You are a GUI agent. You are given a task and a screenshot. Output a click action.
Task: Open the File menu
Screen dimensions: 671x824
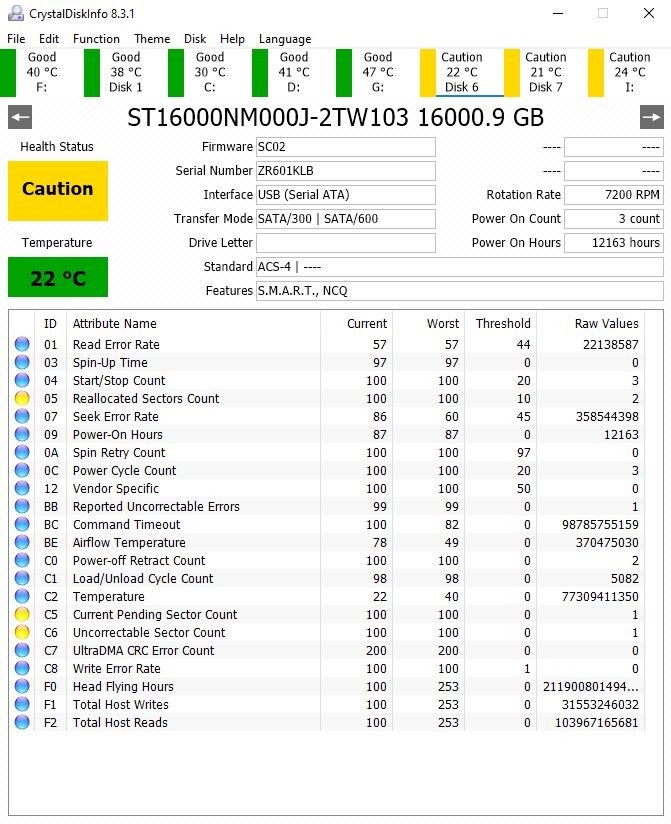pyautogui.click(x=16, y=39)
